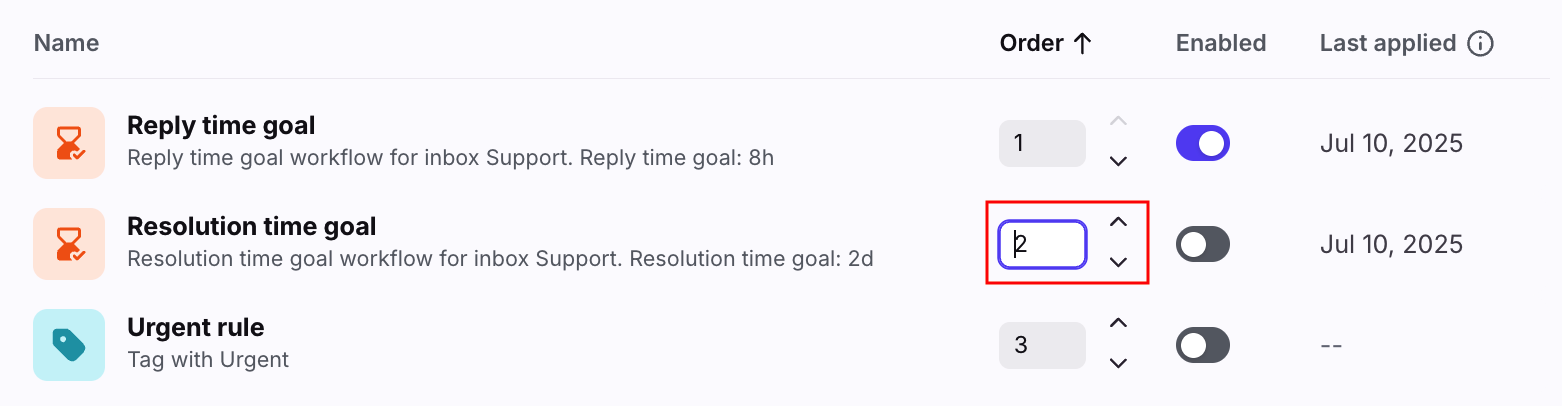This screenshot has height=406, width=1562.
Task: Click the Urgent rule order number field
Action: click(1042, 345)
